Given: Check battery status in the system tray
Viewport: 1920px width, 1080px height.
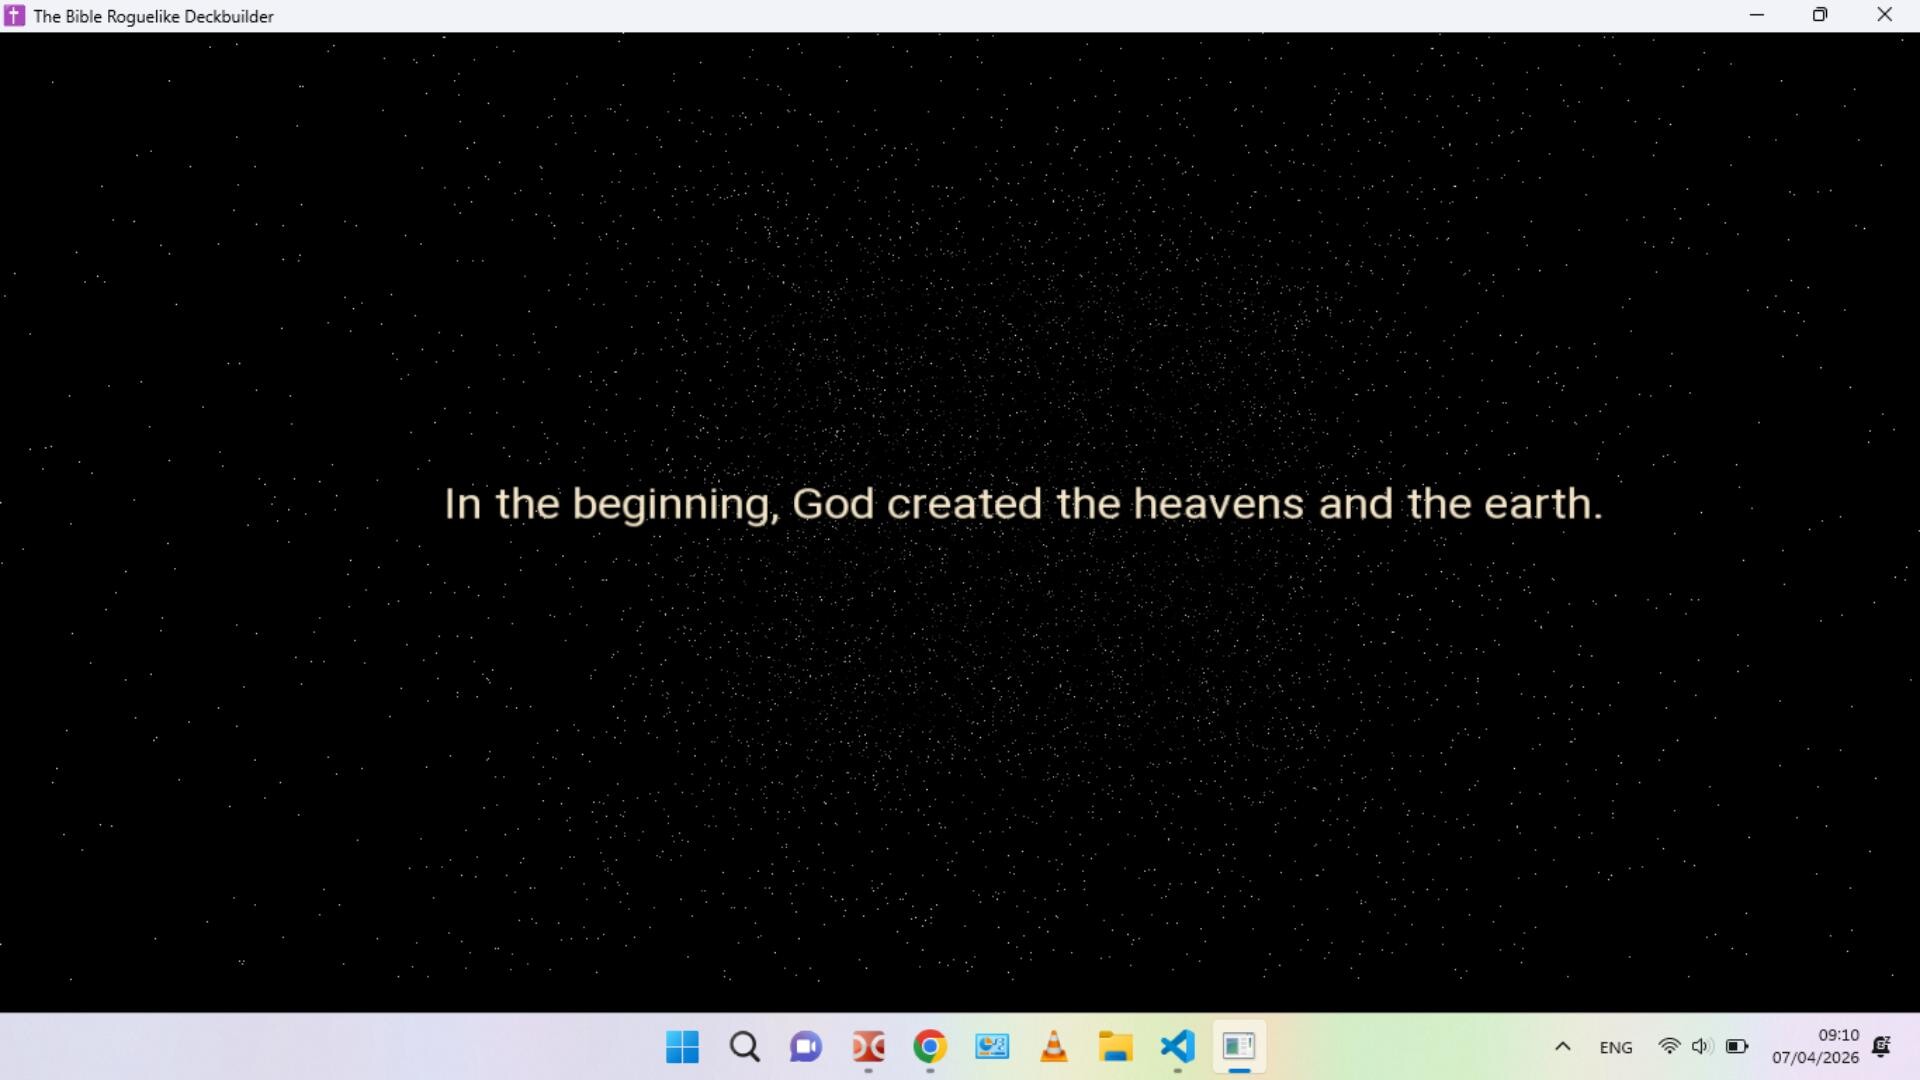Looking at the screenshot, I should pos(1738,1047).
